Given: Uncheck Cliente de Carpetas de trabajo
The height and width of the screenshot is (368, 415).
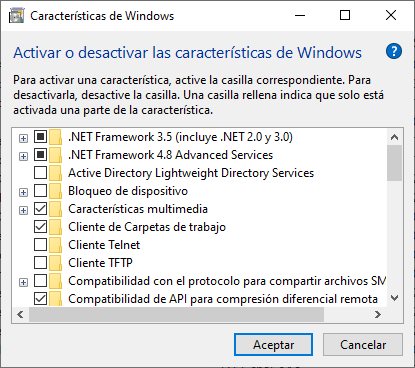Looking at the screenshot, I should coord(41,227).
